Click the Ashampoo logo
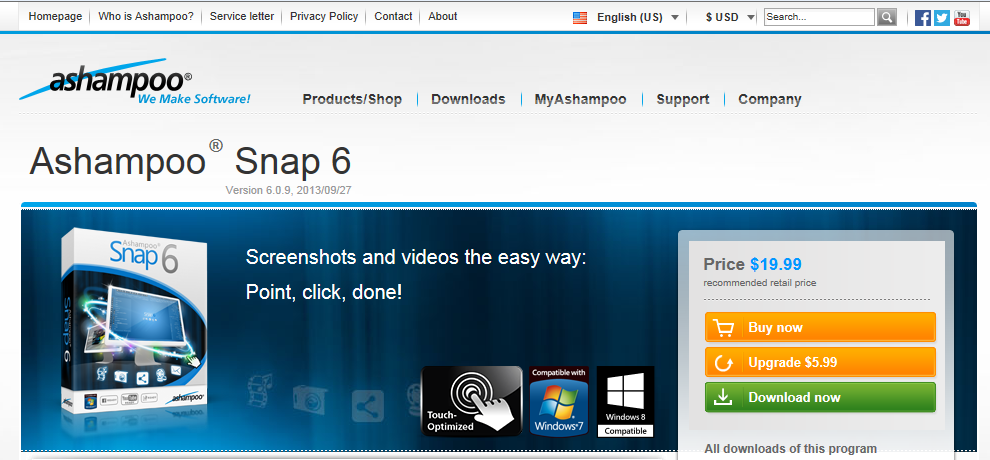Viewport: 990px width, 460px height. click(x=135, y=82)
